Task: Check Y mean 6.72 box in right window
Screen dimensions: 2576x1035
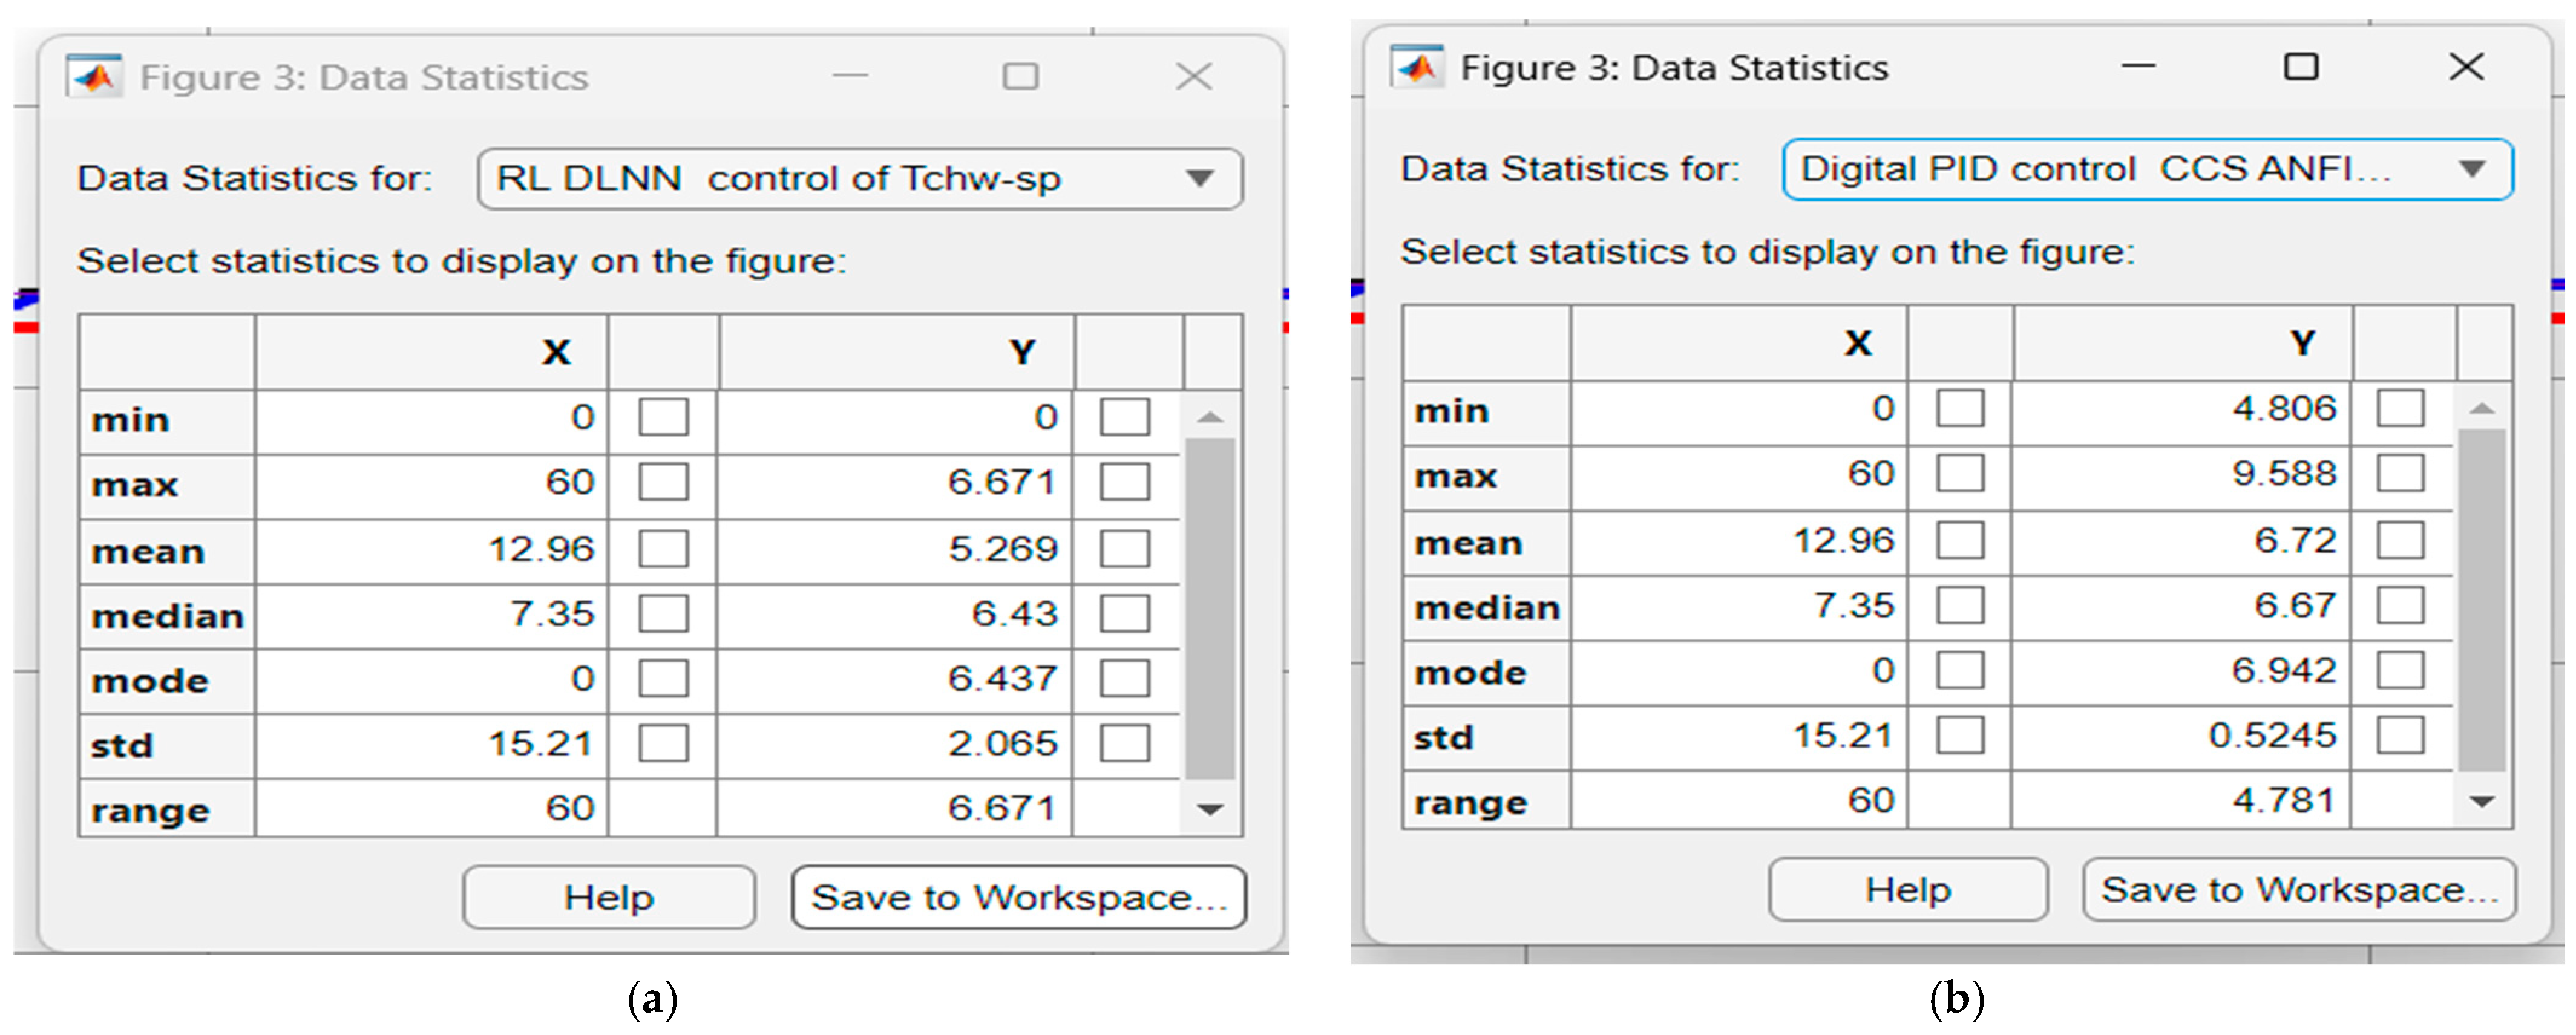Action: click(x=2400, y=541)
